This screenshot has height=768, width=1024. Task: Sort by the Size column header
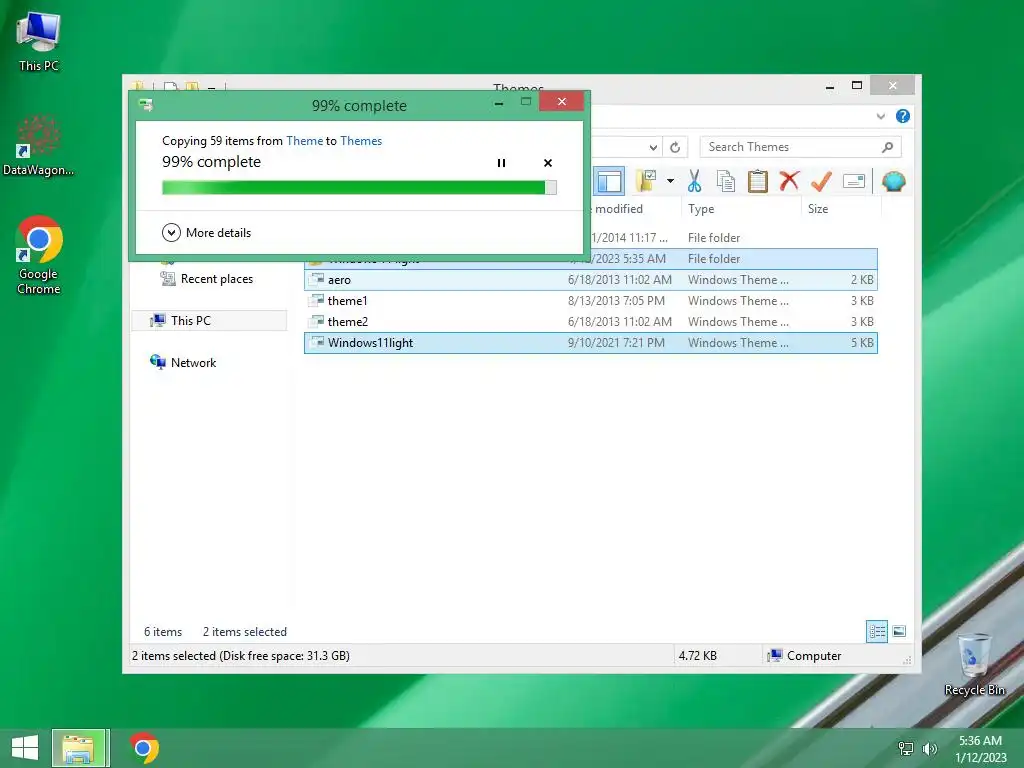pos(841,209)
